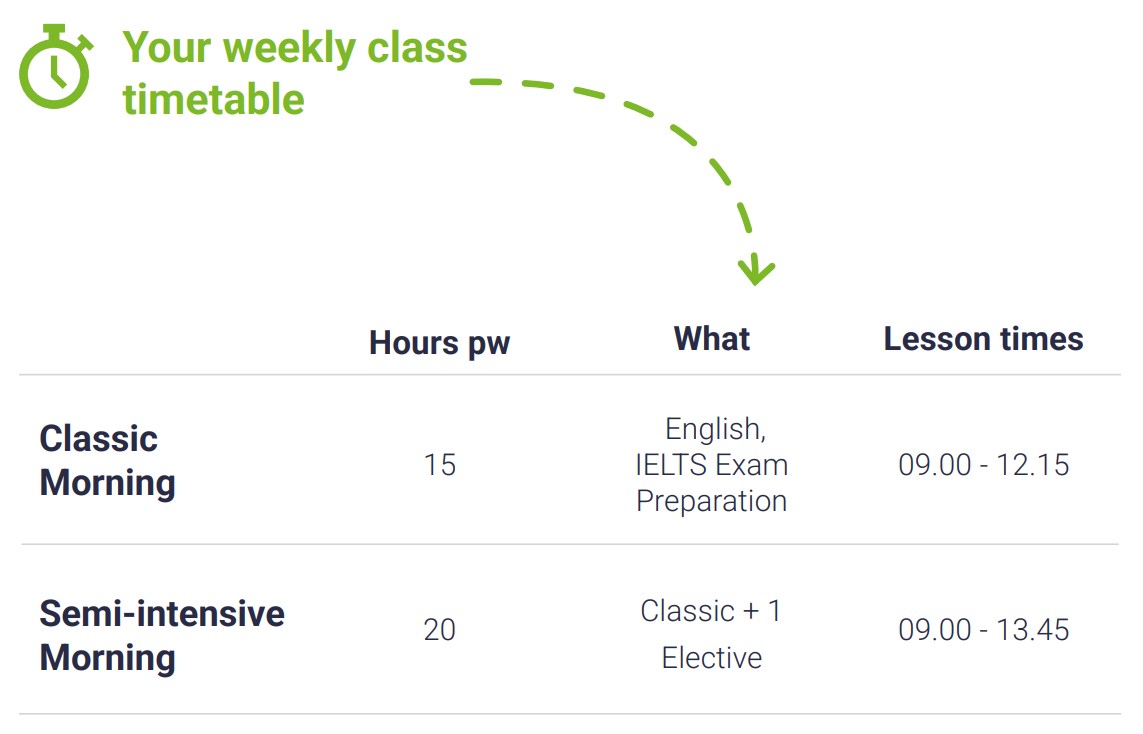
Task: Select the 'Your weekly class timetable' heading
Action: 294,73
